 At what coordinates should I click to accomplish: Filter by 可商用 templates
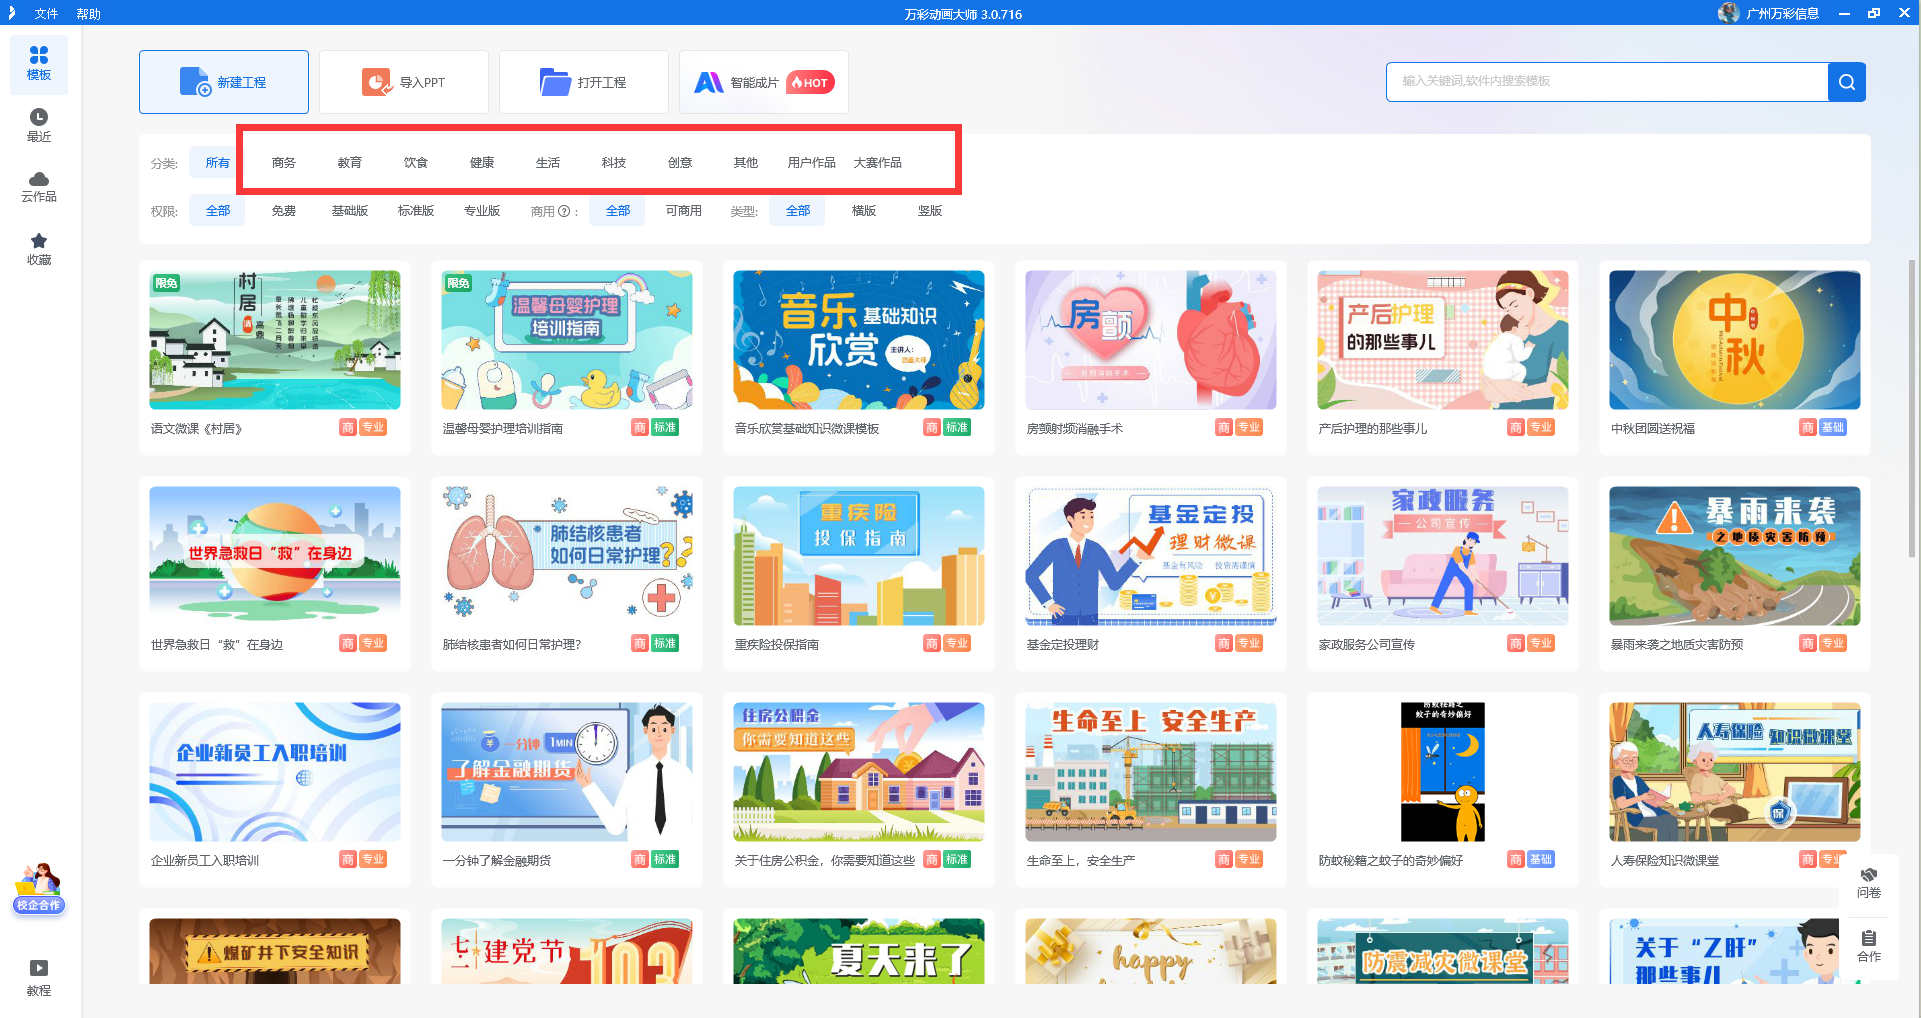point(684,211)
